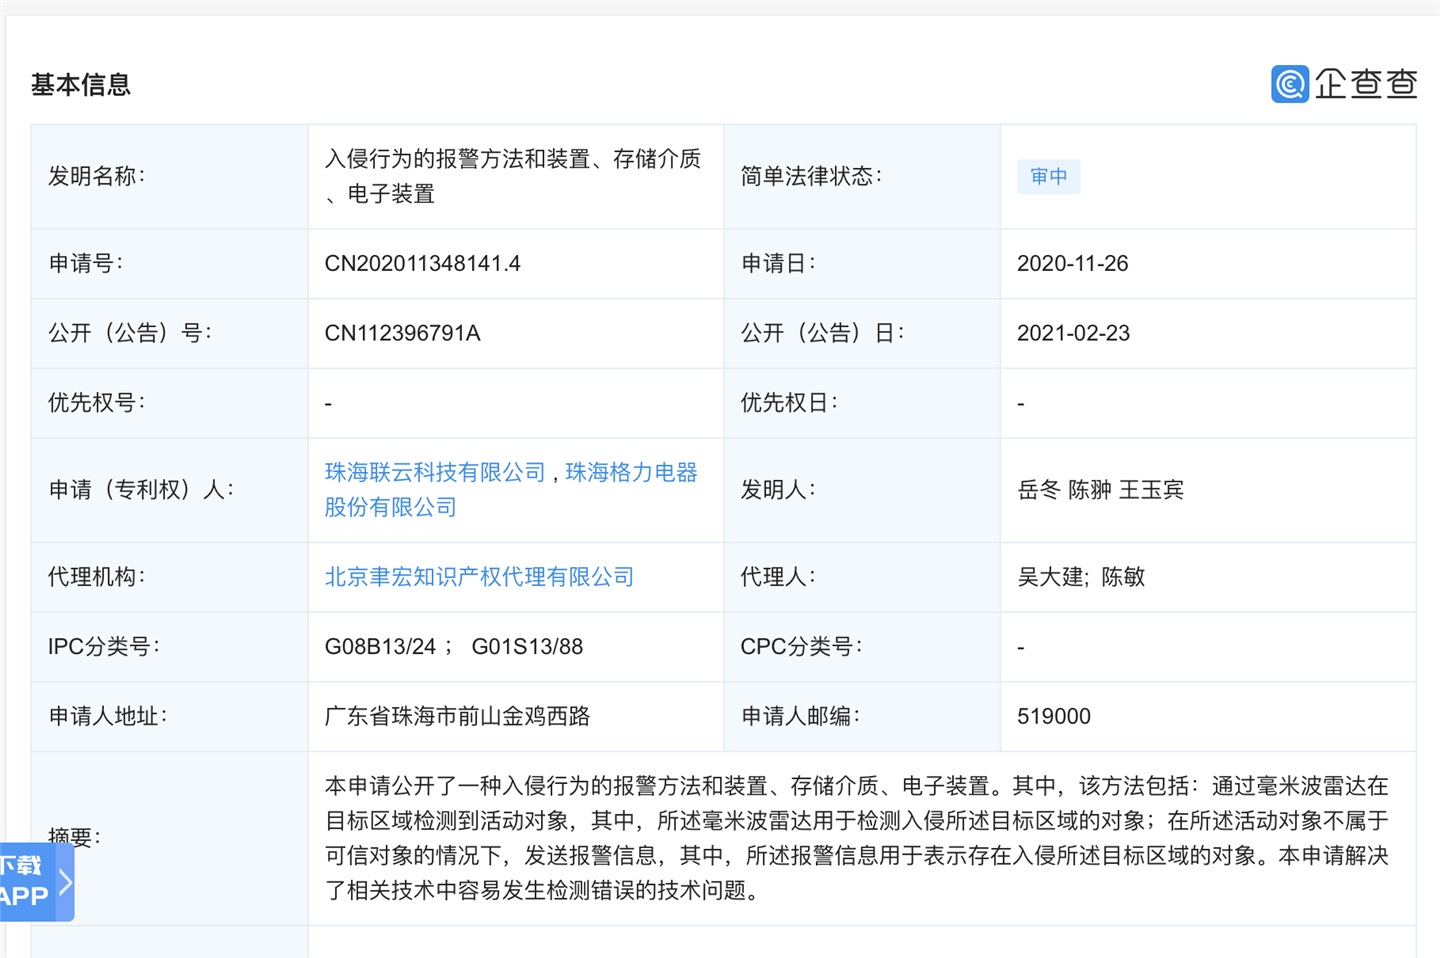Screen dimensions: 1440x958
Task: Click the 基本信息 section heading
Action: coord(81,85)
